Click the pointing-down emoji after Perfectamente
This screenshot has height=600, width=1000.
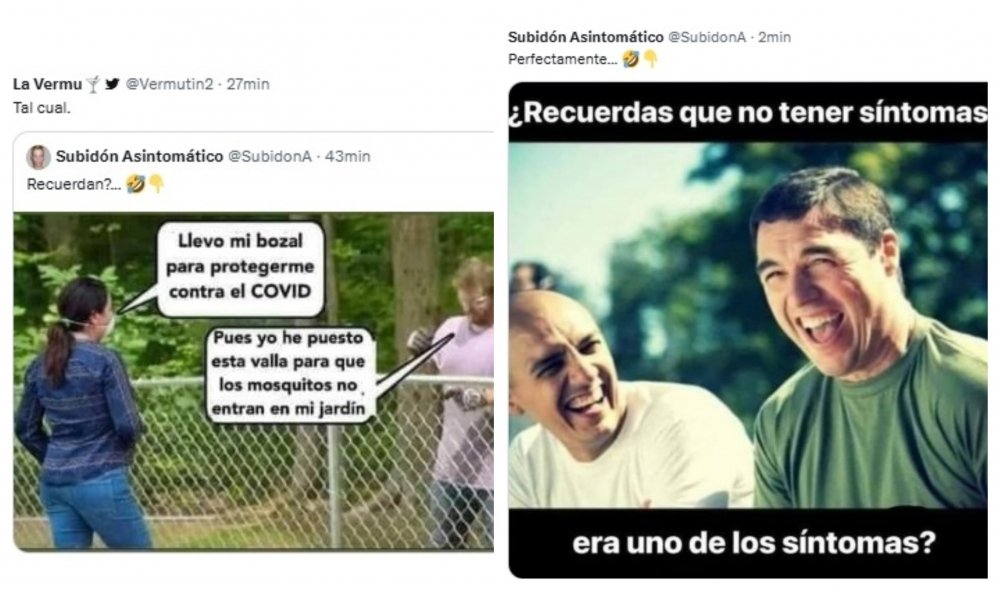[651, 59]
